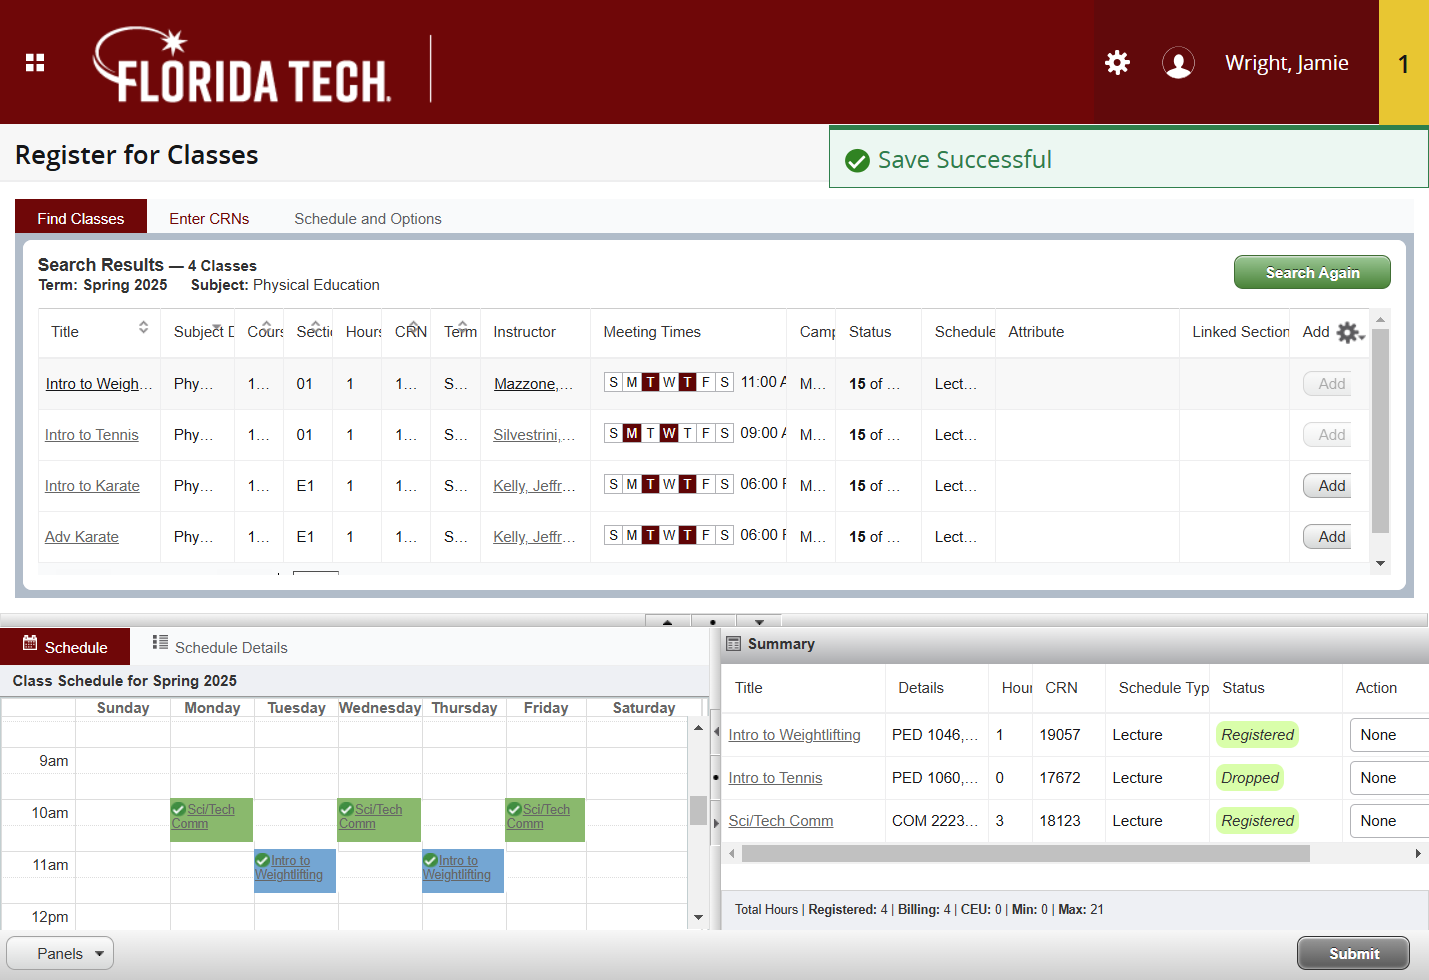The width and height of the screenshot is (1429, 980).
Task: Collapse panel using the up arrow handle
Action: click(x=667, y=622)
